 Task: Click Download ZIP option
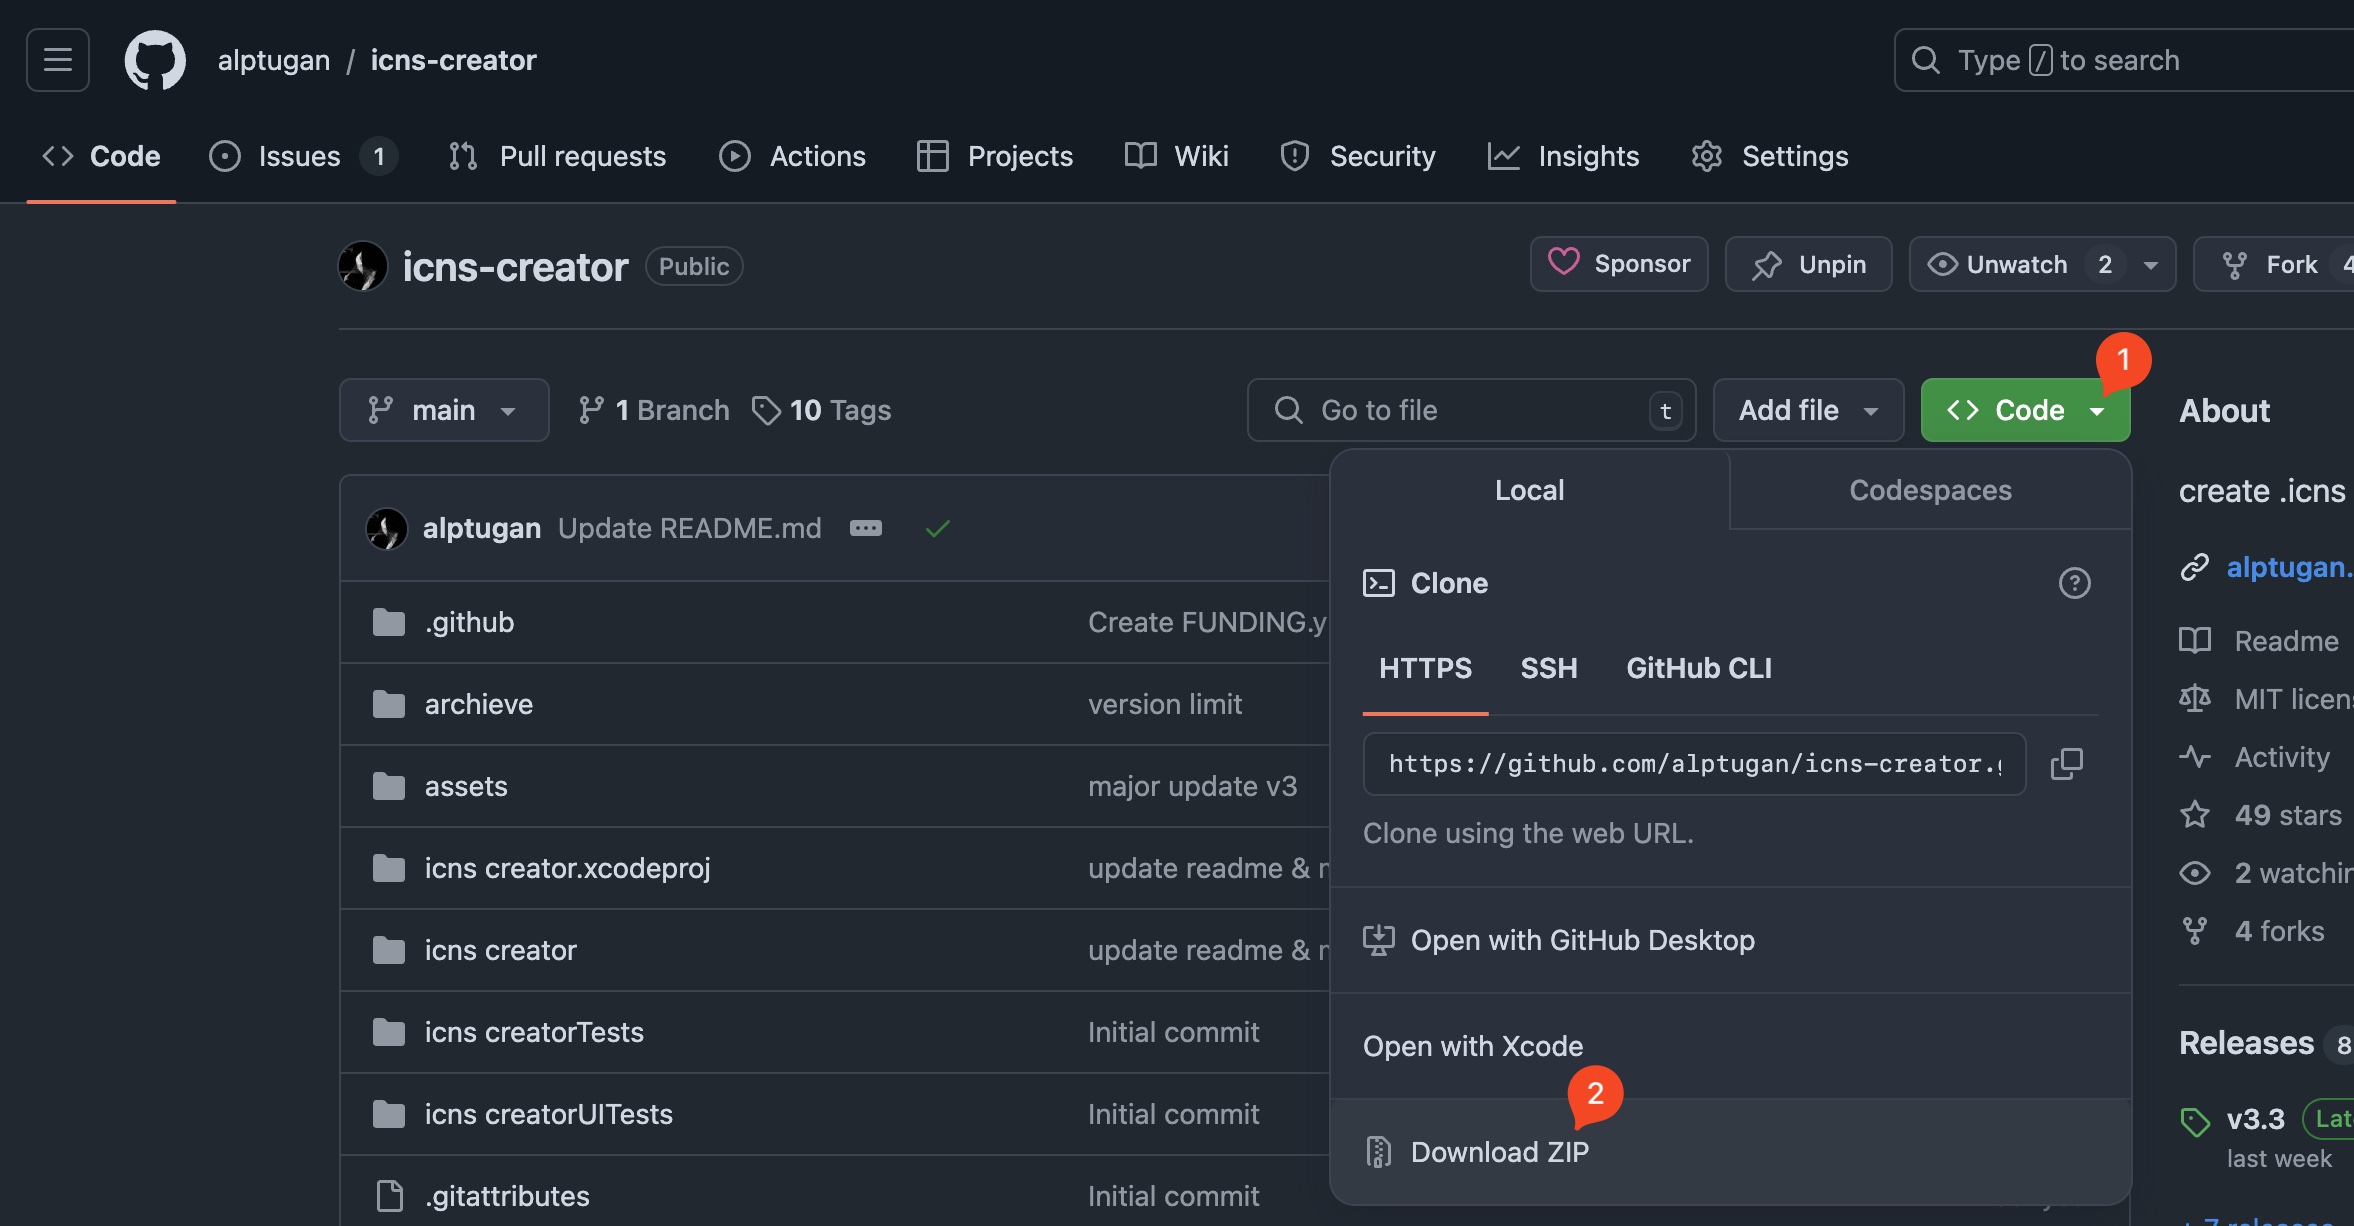(1499, 1152)
